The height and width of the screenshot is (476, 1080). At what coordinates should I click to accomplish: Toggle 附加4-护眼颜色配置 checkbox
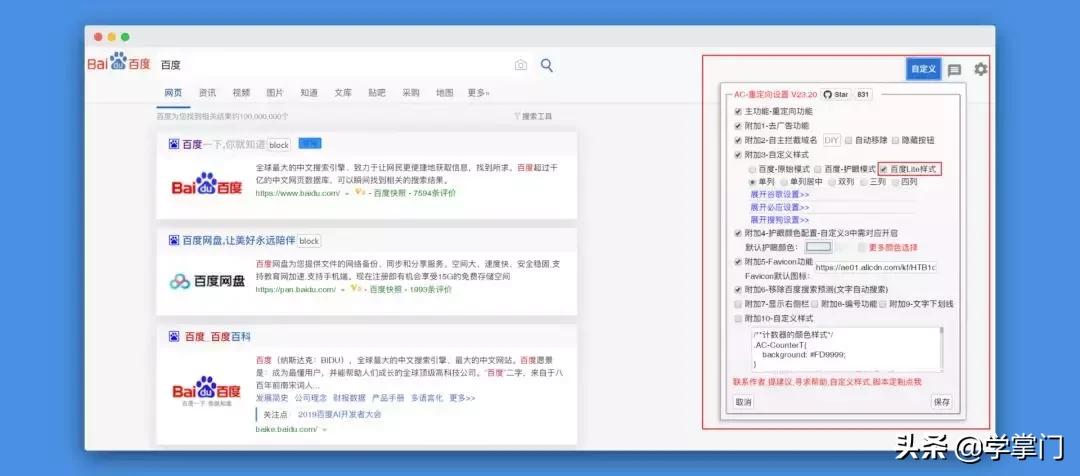tap(738, 234)
